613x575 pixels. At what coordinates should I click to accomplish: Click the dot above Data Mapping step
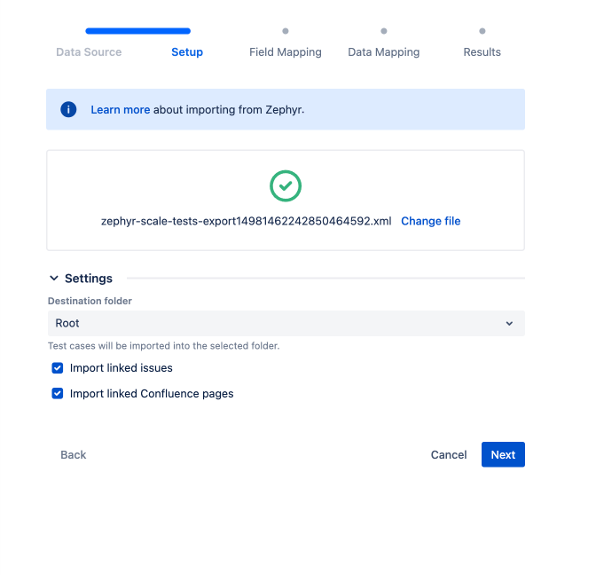(384, 31)
